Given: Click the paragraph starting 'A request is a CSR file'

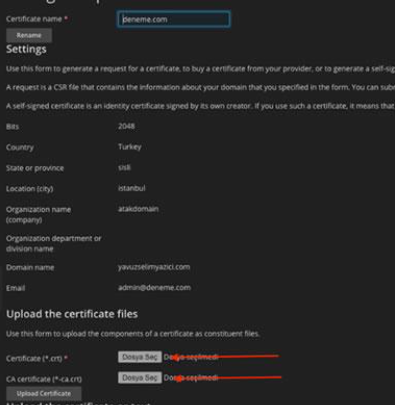Looking at the screenshot, I should 200,87.
